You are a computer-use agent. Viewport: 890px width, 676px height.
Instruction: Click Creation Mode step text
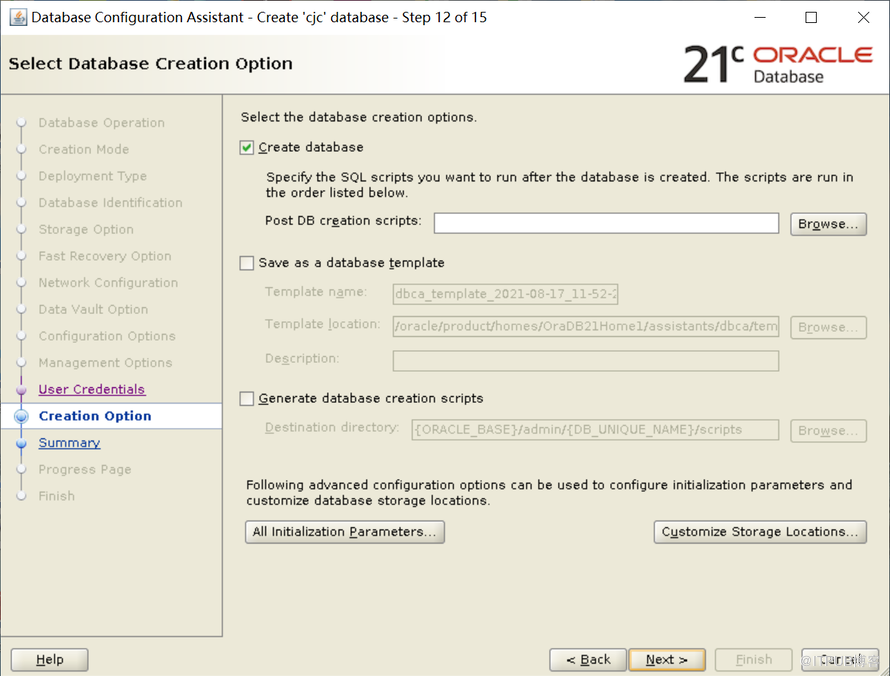tap(84, 149)
